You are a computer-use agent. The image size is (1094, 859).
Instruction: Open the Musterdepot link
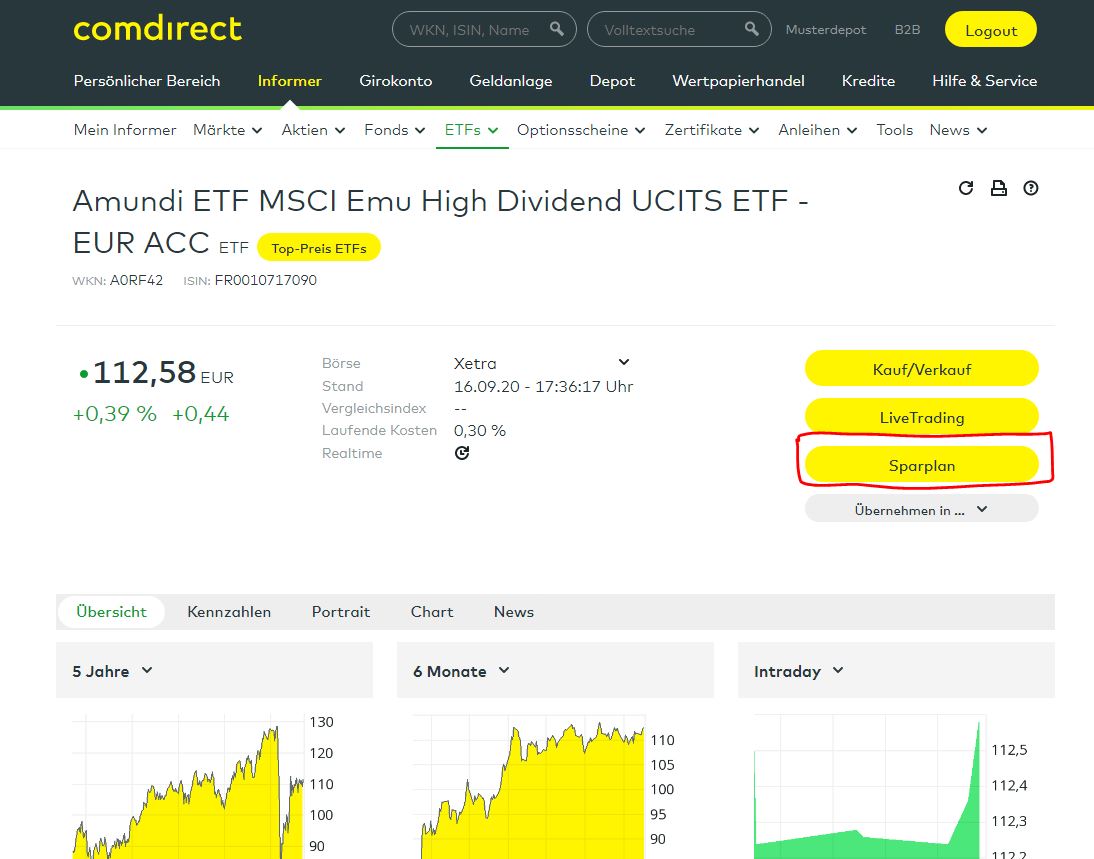[826, 29]
